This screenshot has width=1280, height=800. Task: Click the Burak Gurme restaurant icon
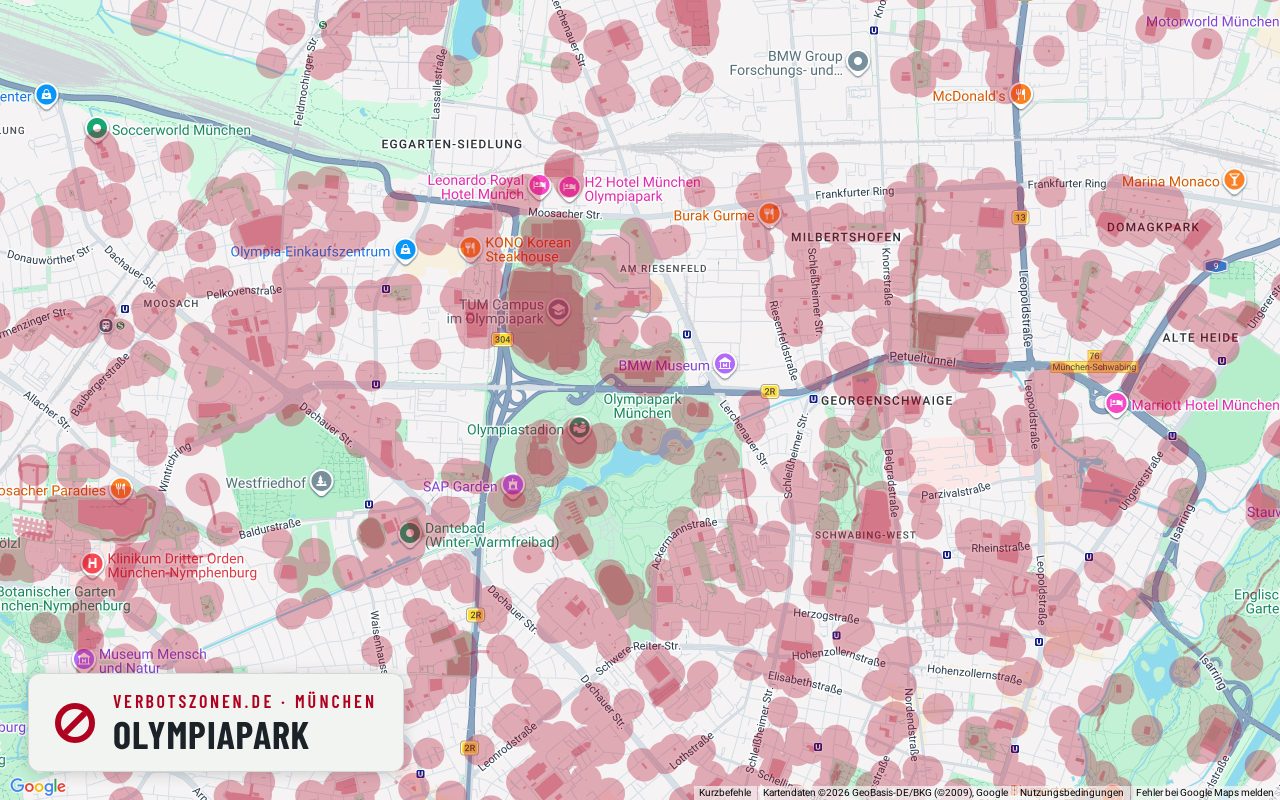click(x=769, y=214)
